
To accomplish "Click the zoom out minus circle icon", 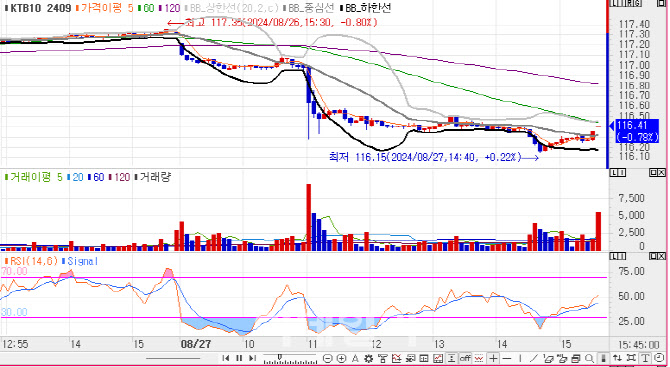I will (328, 358).
